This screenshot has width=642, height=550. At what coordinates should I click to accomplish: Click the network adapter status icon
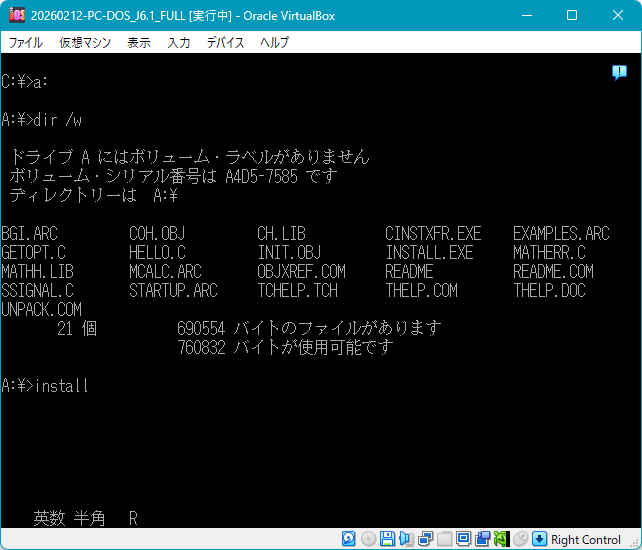point(426,539)
